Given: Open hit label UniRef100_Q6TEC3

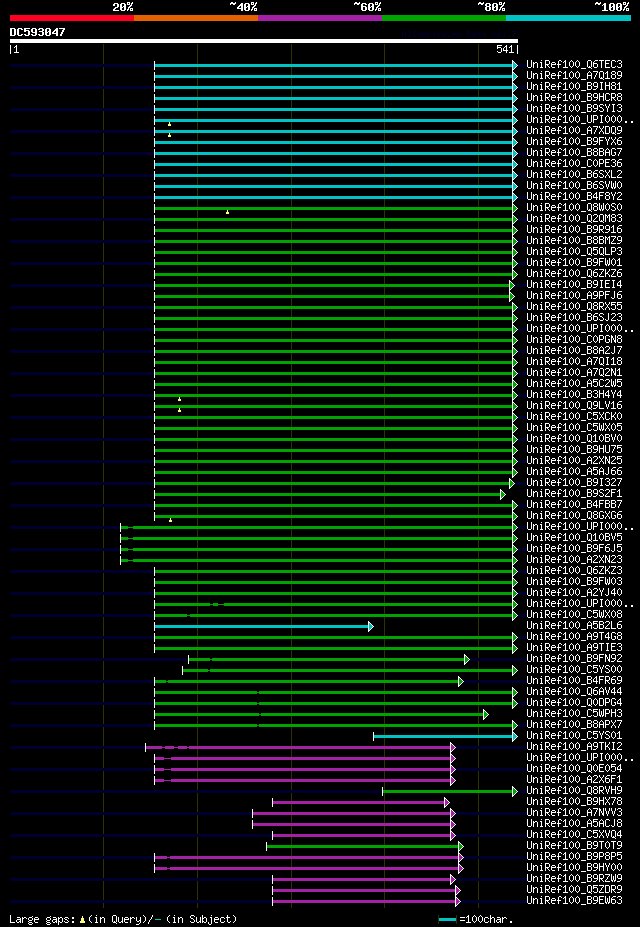Looking at the screenshot, I should (574, 64).
